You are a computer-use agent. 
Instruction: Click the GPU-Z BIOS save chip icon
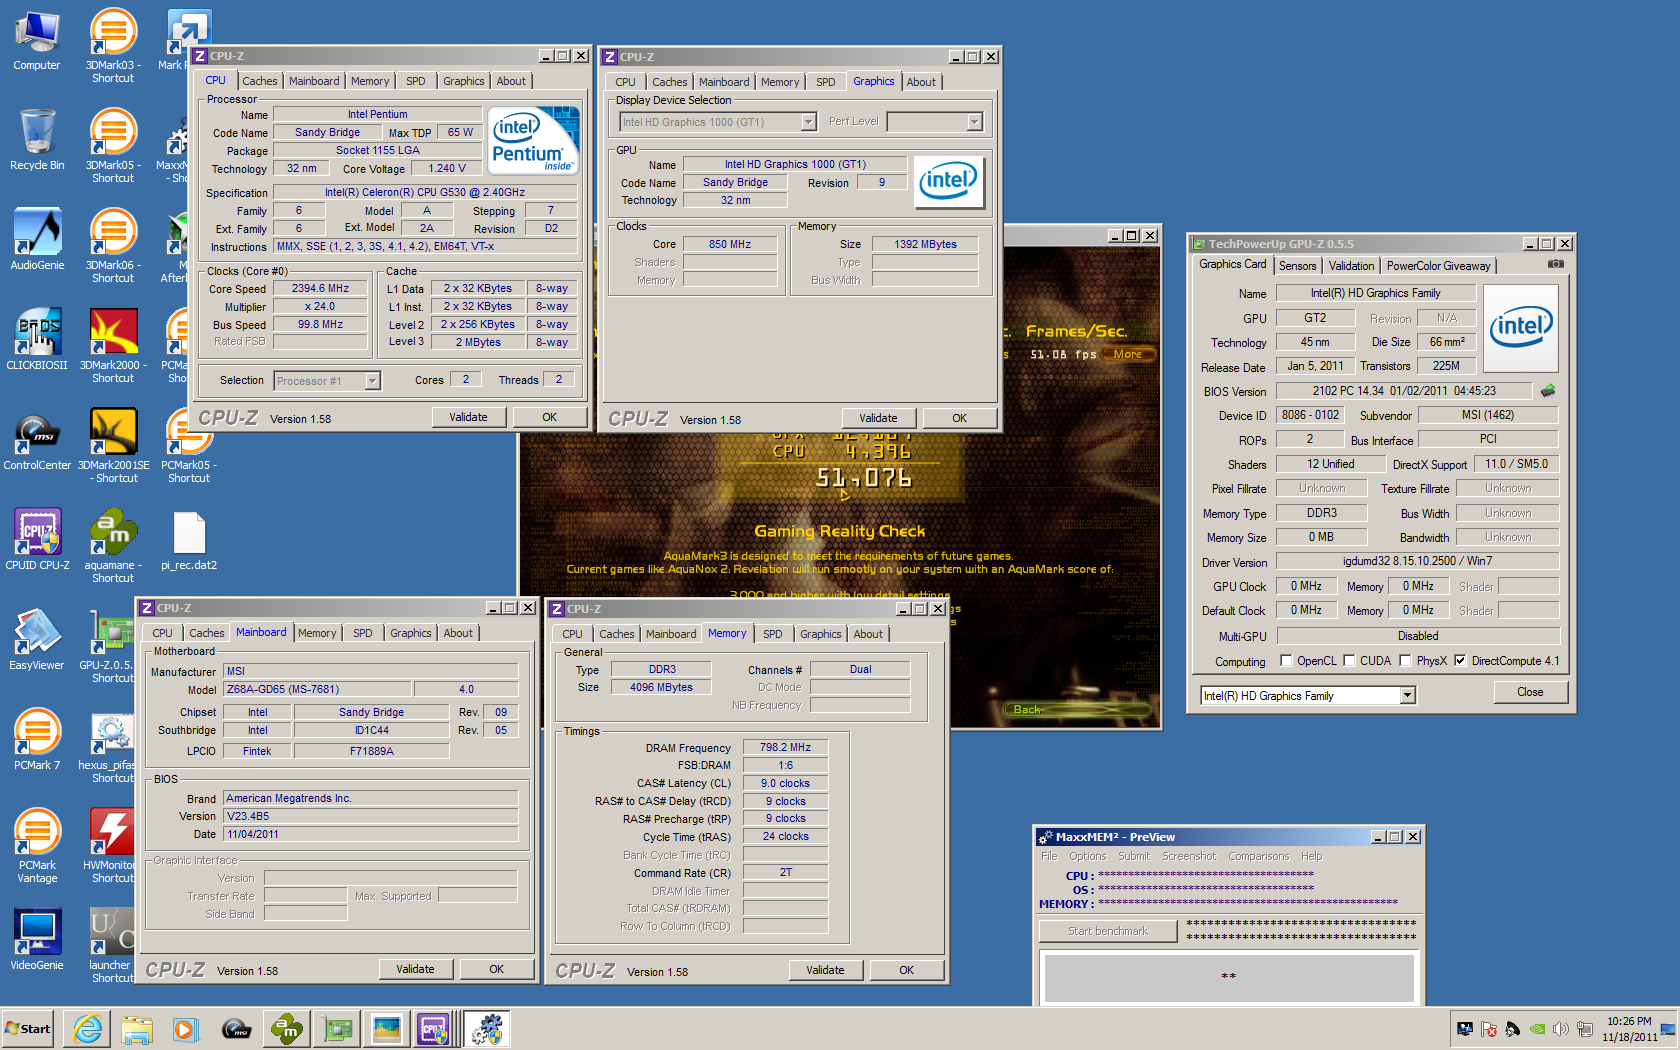coord(1548,391)
